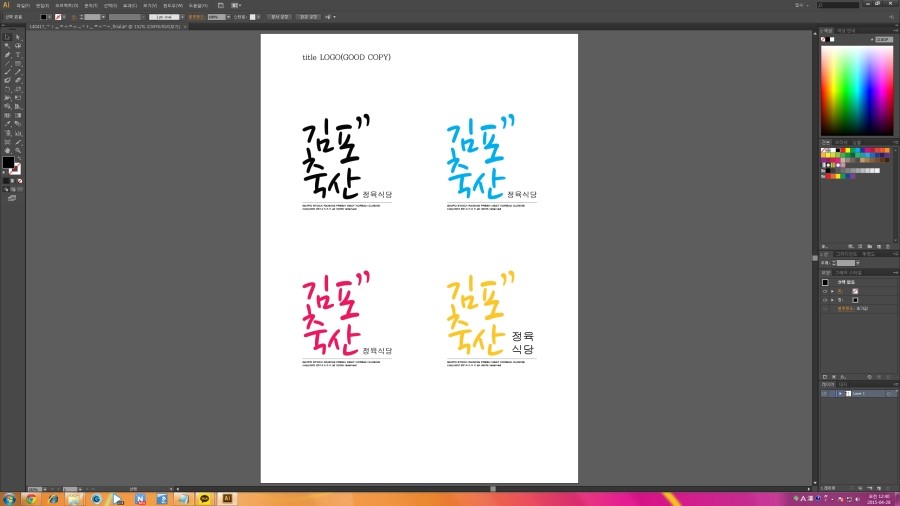Select the Direct Selection tool
This screenshot has width=900, height=506.
tap(18, 37)
